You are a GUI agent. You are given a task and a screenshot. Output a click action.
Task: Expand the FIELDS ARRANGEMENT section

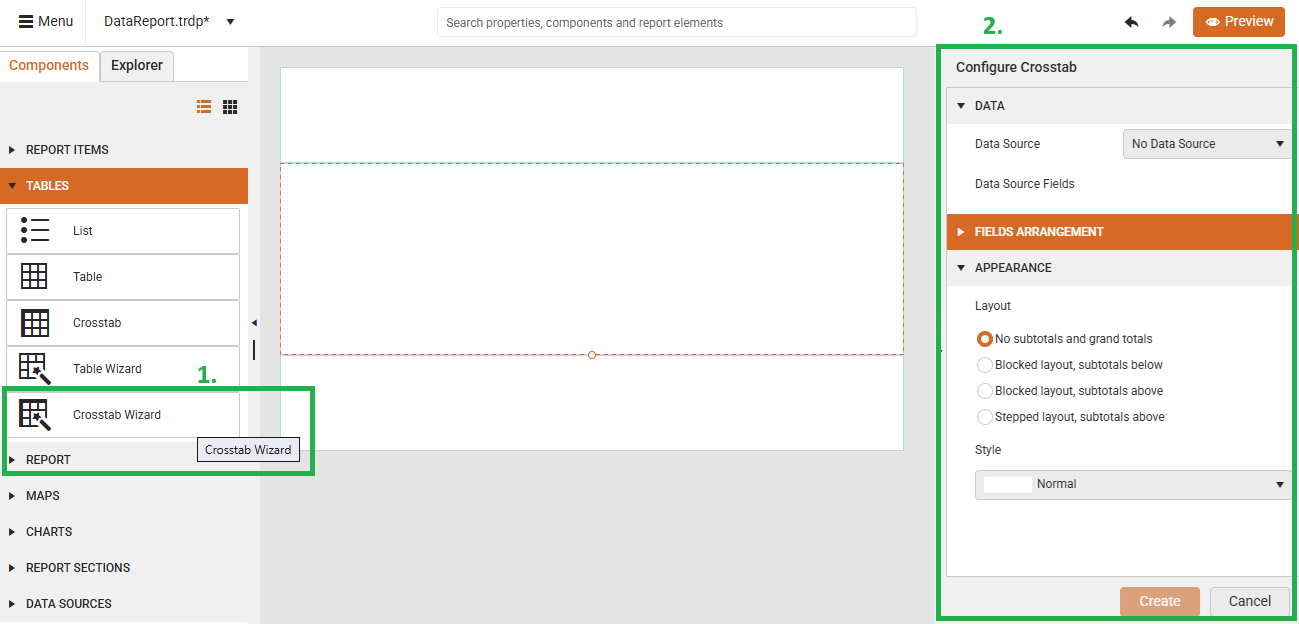1120,232
